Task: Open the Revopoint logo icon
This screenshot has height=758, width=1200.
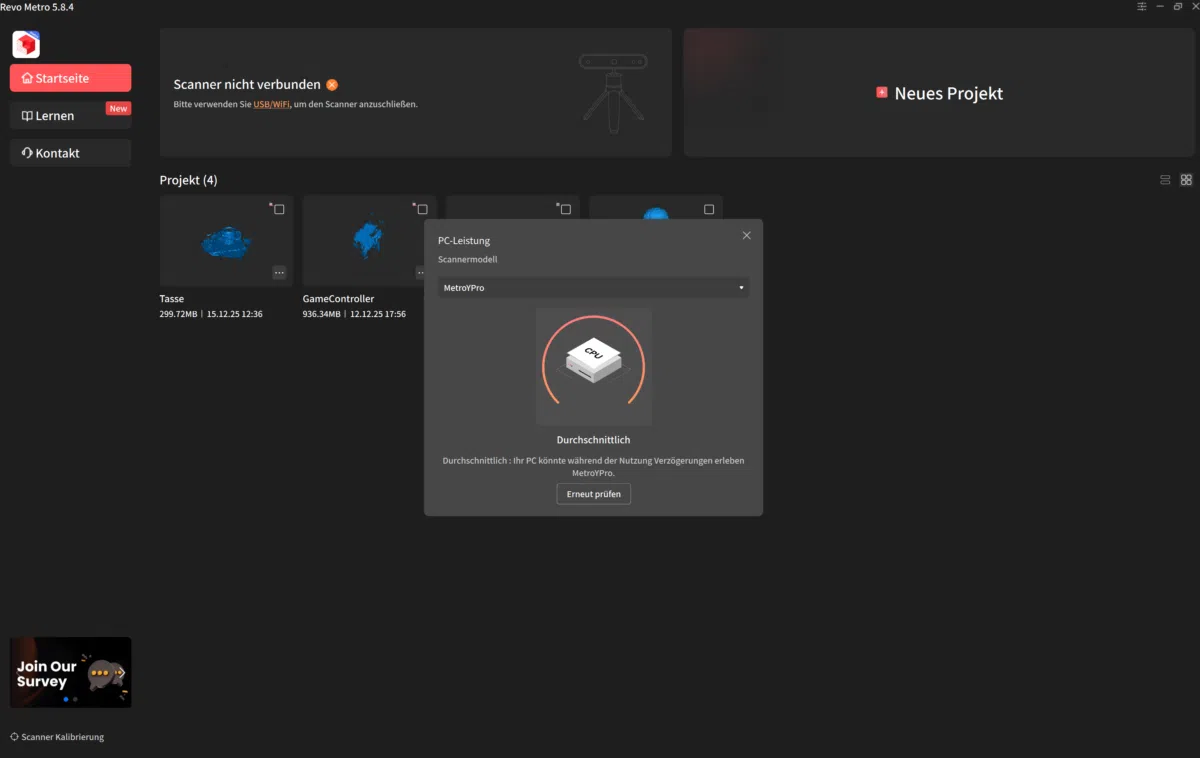Action: pyautogui.click(x=25, y=44)
